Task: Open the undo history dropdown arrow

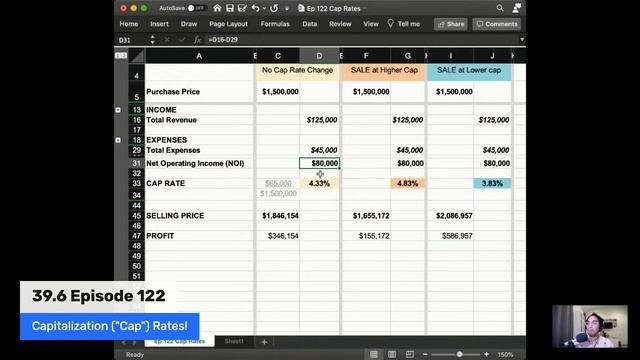Action: coord(264,8)
